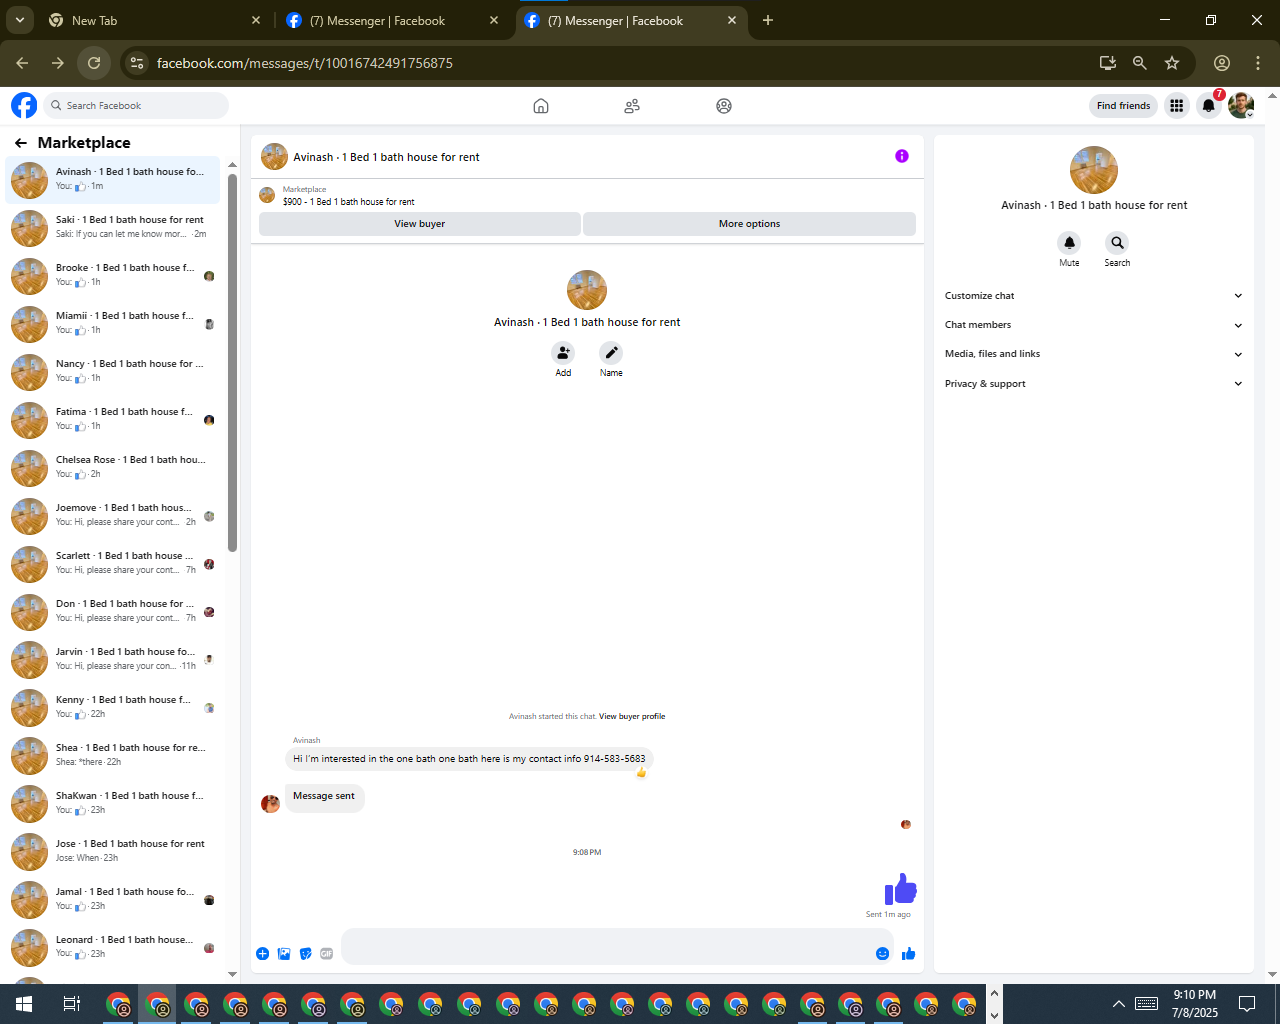Click the Message sent bubble
This screenshot has width=1280, height=1024.
coord(324,797)
